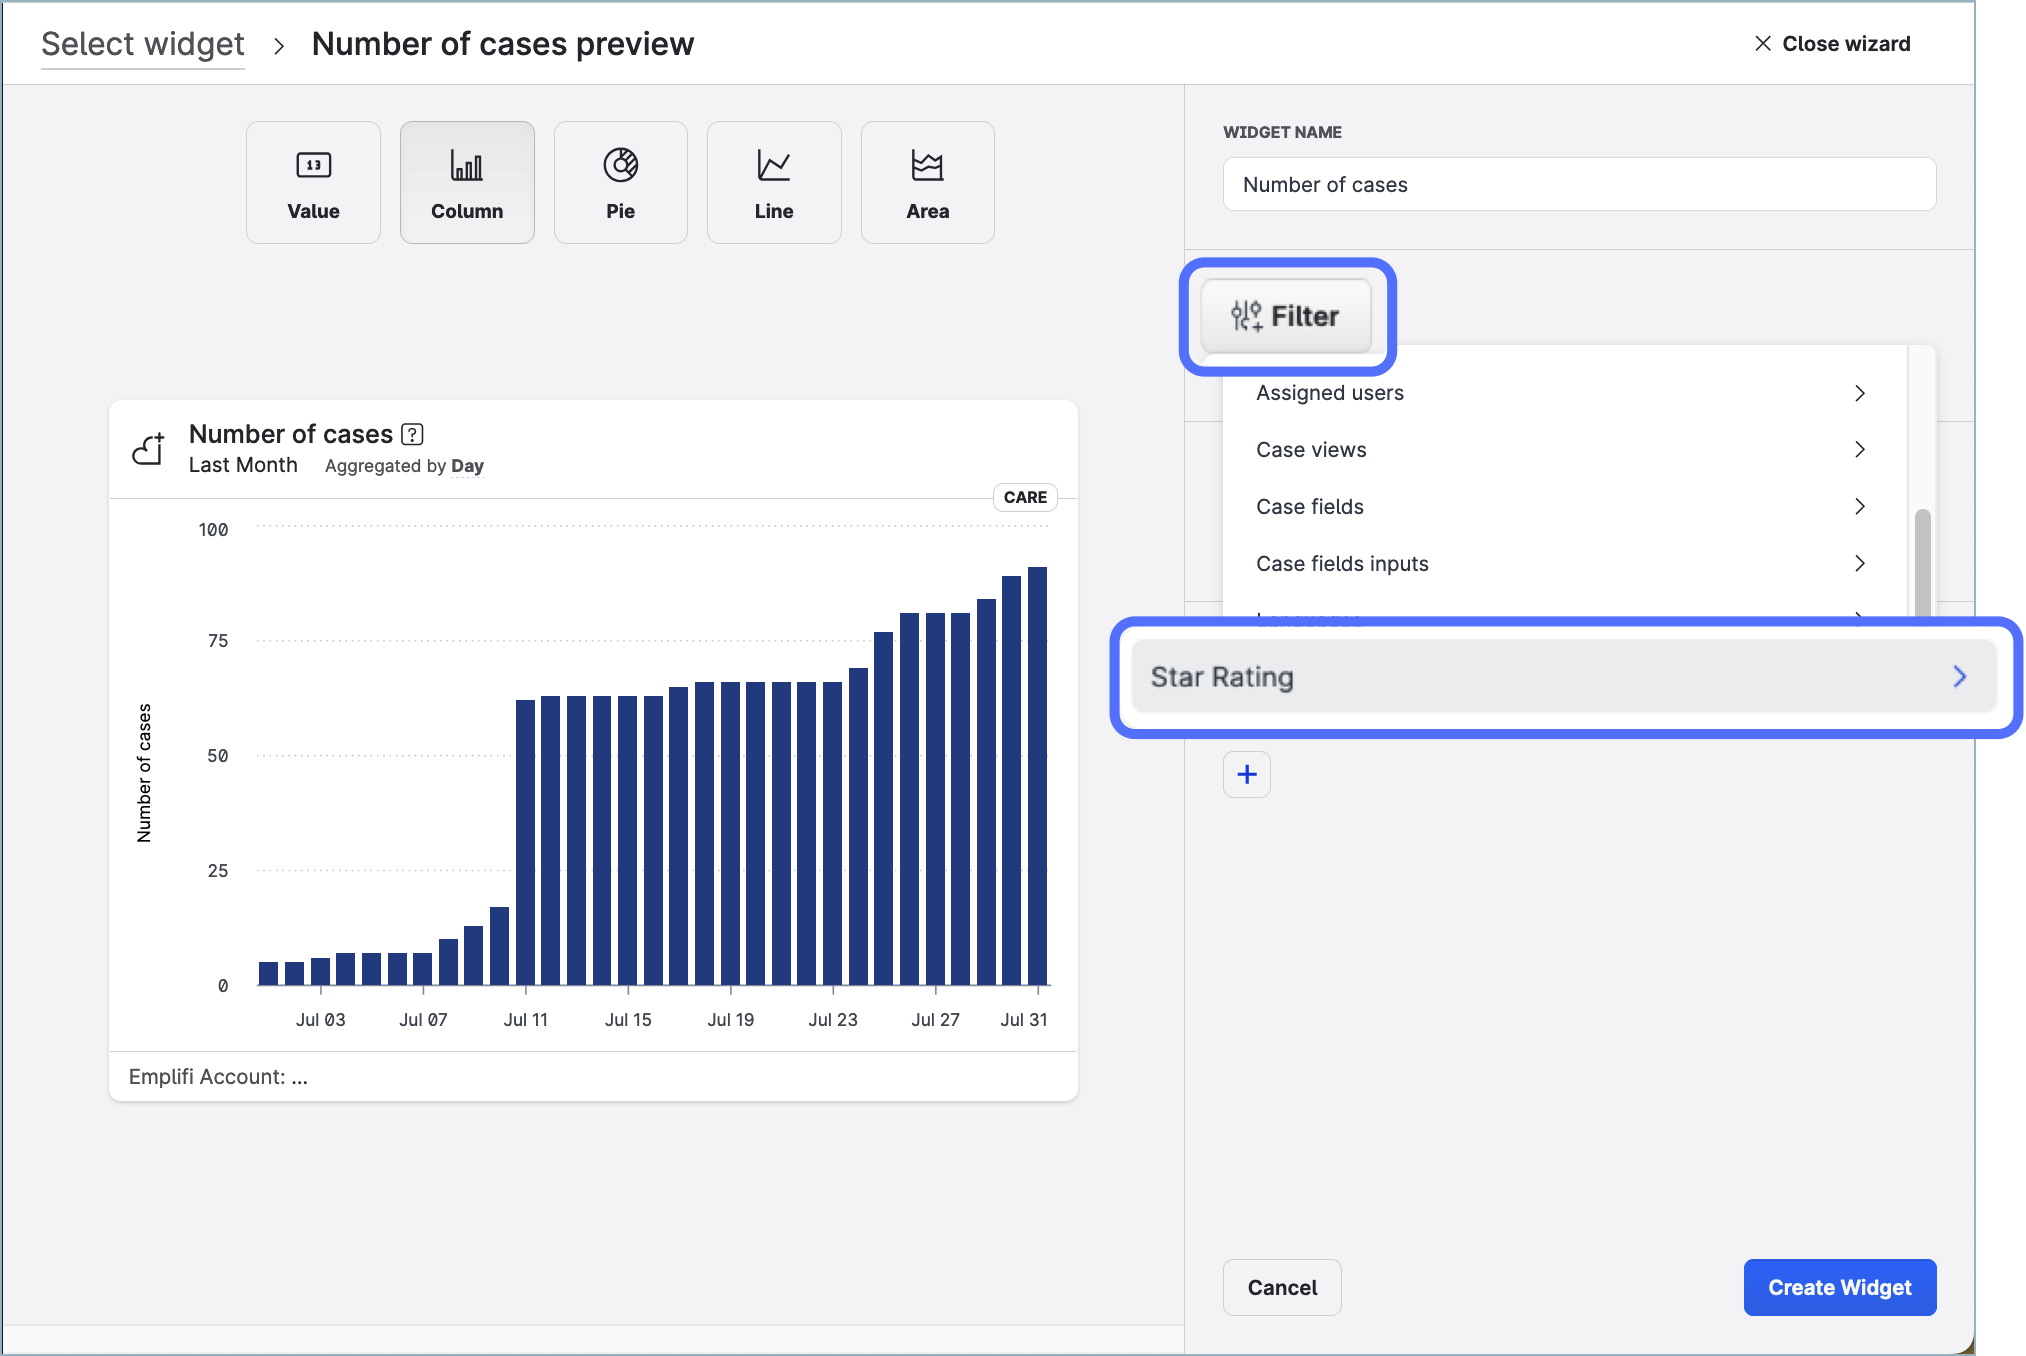Select the Value tab in widget selector
Viewport: 2026px width, 1356px height.
(313, 182)
